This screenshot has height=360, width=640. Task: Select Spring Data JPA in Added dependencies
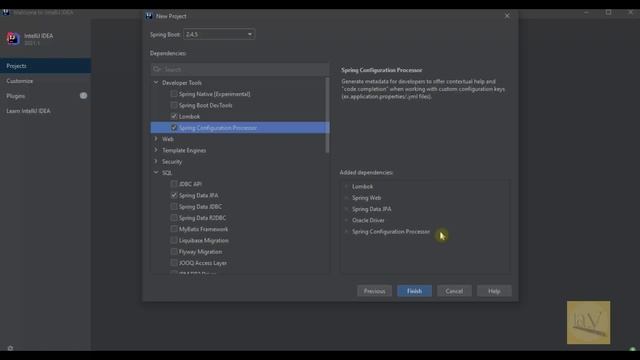(x=371, y=209)
